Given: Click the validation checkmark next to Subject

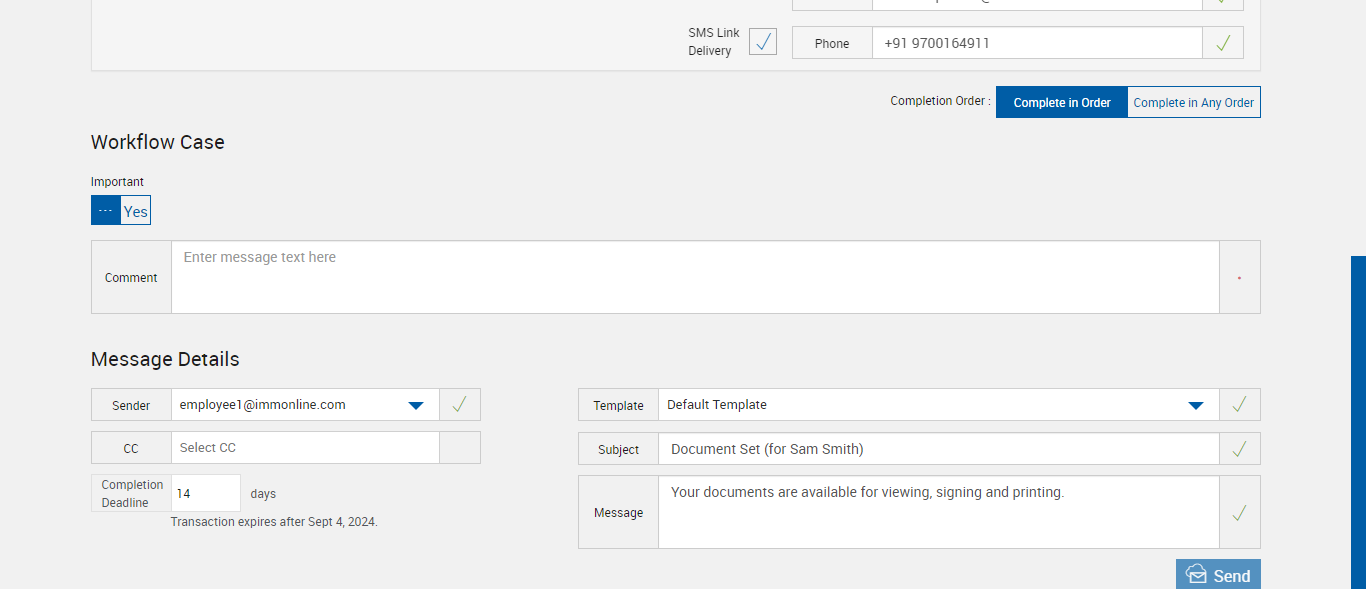Looking at the screenshot, I should (1239, 449).
